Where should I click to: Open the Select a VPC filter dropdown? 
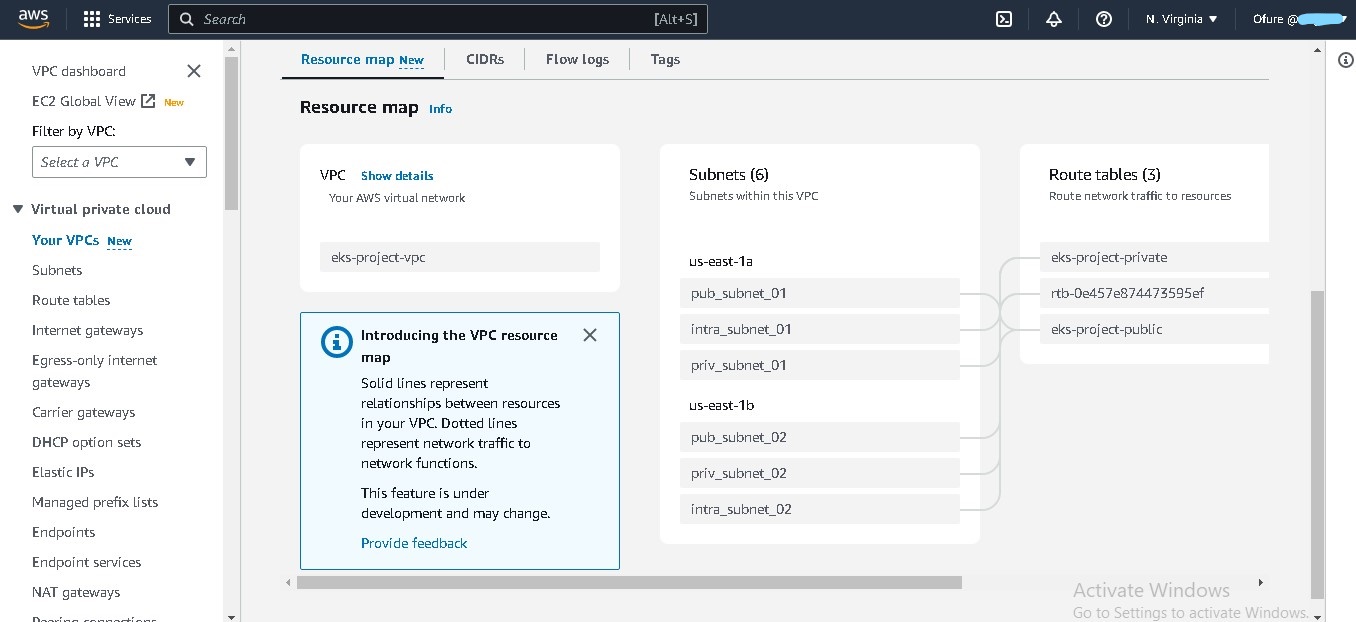pyautogui.click(x=119, y=162)
